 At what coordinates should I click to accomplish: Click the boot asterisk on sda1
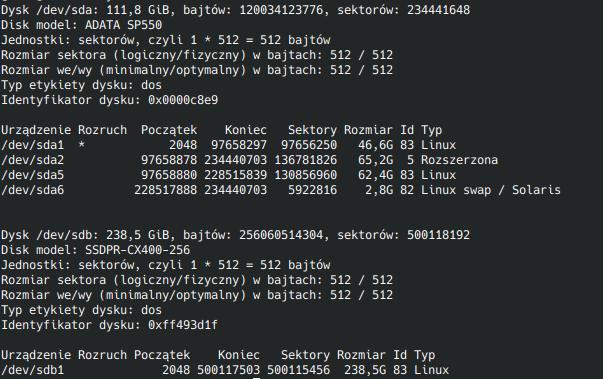[x=82, y=145]
